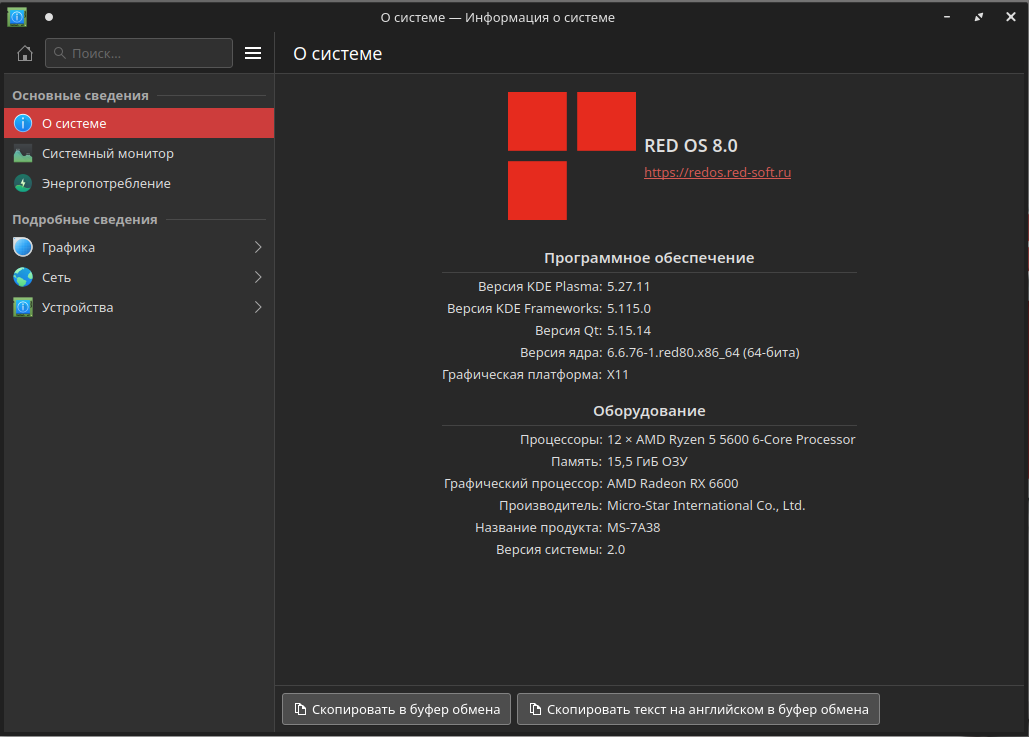
Task: Click Qt version value "5.15.14"
Action: (629, 330)
